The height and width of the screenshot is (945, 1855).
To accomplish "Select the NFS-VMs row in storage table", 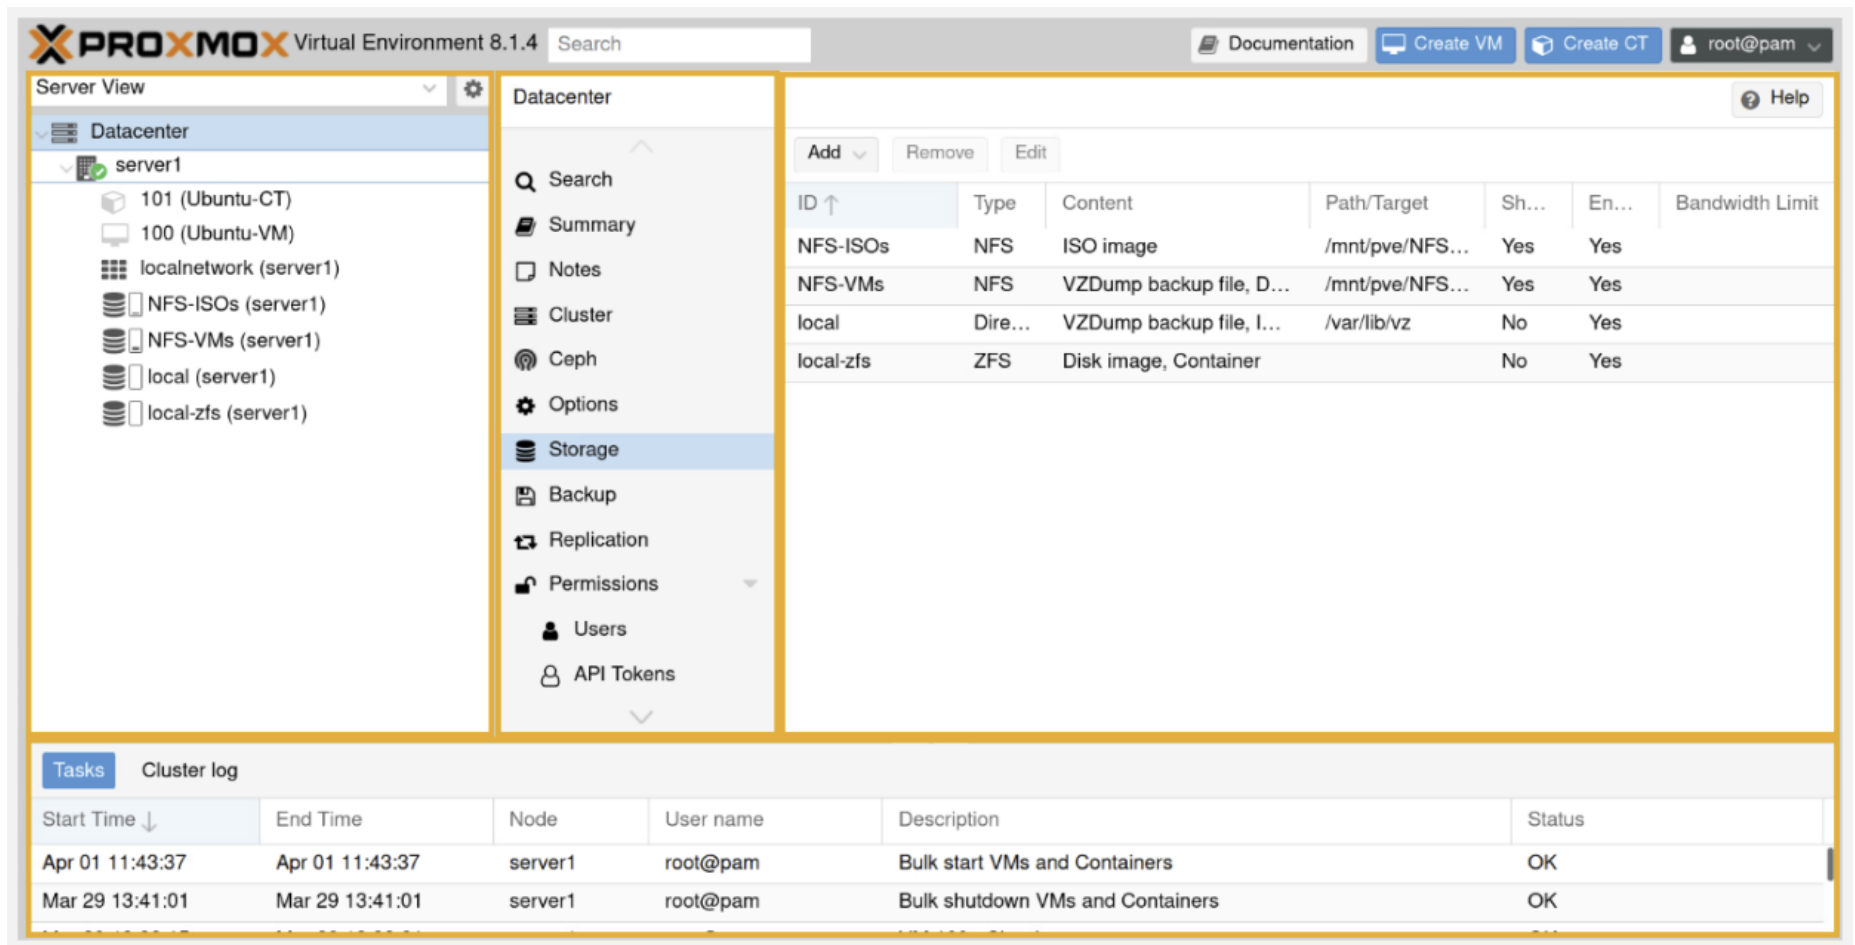I will pyautogui.click(x=1310, y=285).
